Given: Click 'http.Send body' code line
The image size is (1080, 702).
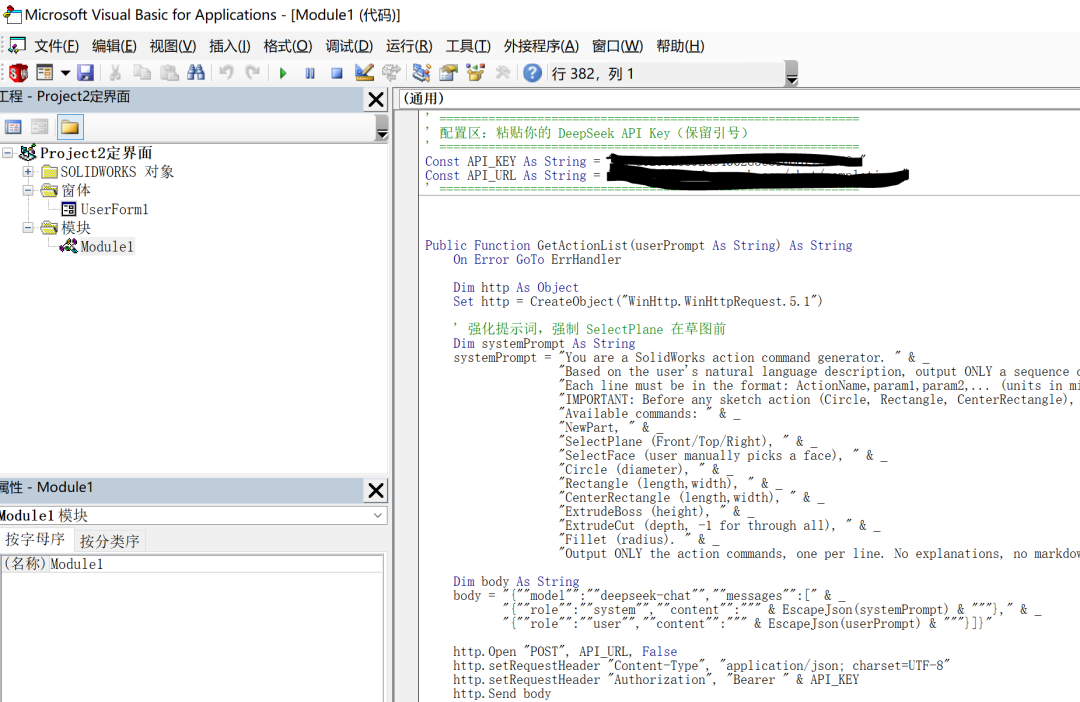Looking at the screenshot, I should coord(502,694).
